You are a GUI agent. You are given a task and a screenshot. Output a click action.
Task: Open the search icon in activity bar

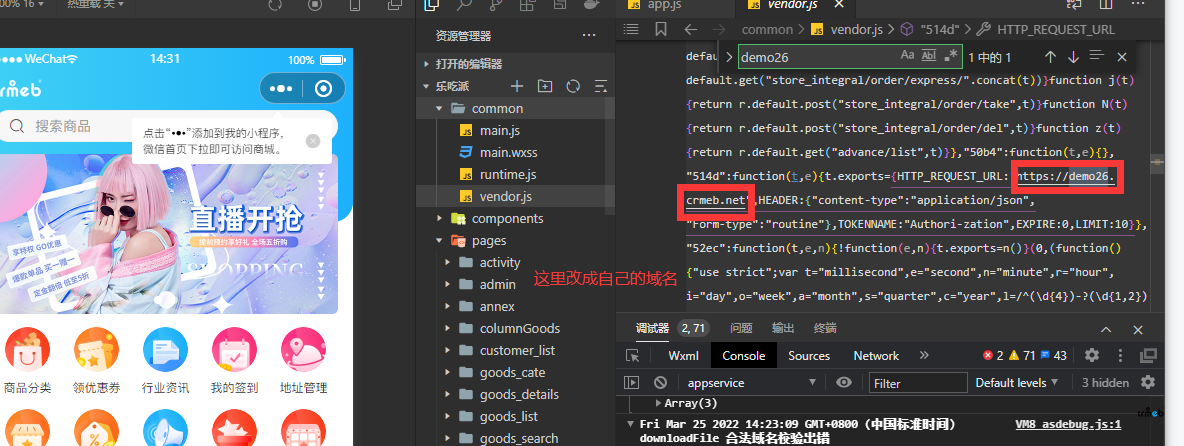(x=464, y=5)
